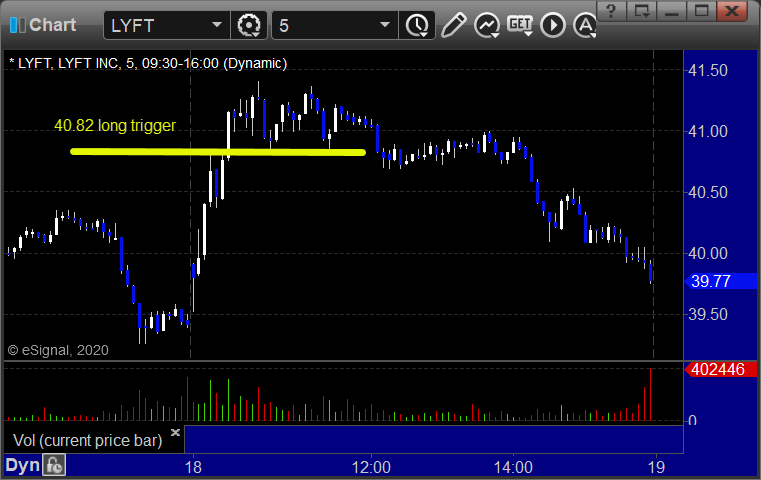Click the 402446 volume value marker

[x=721, y=369]
